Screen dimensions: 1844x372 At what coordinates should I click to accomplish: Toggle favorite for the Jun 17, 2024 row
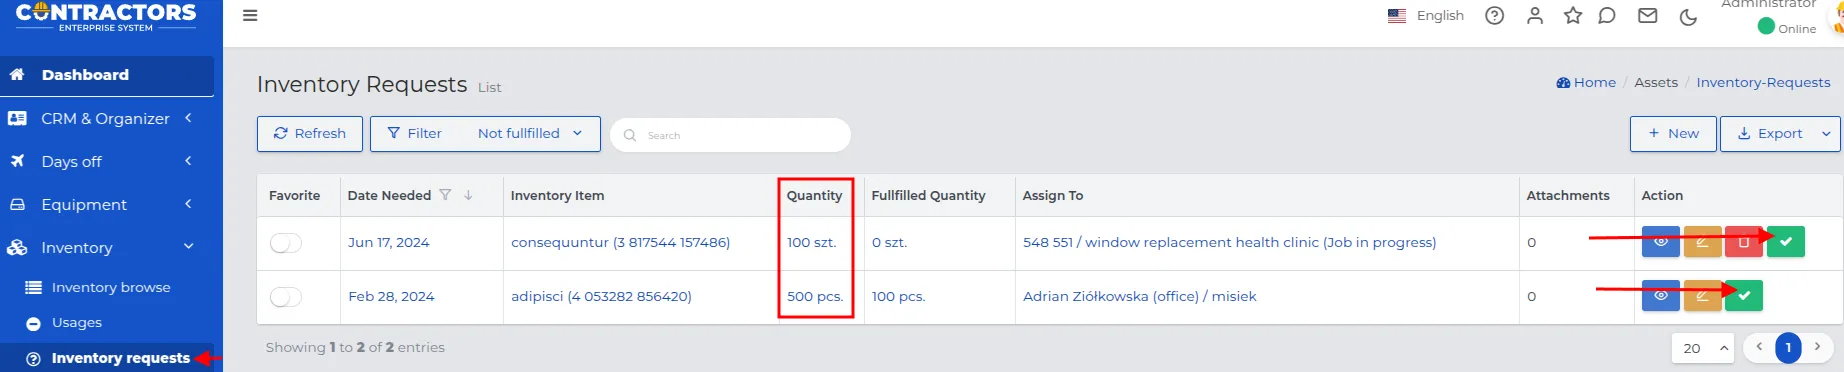(286, 243)
